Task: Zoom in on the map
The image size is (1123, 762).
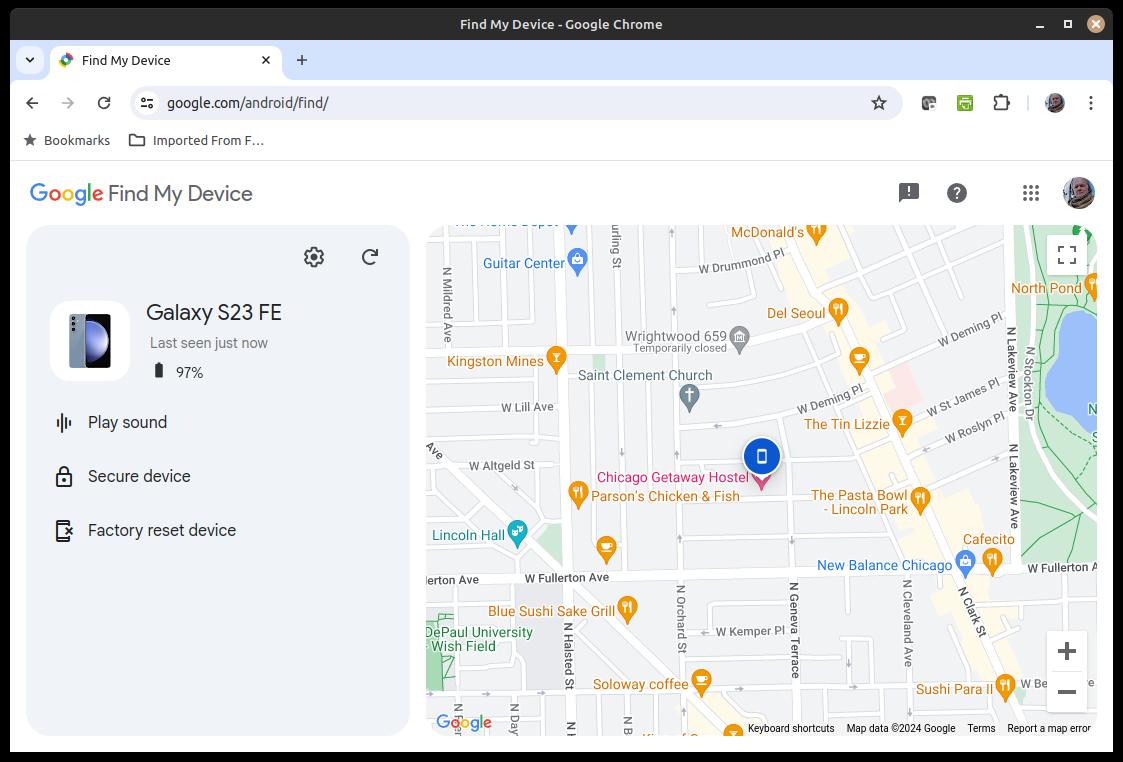Action: click(x=1067, y=651)
